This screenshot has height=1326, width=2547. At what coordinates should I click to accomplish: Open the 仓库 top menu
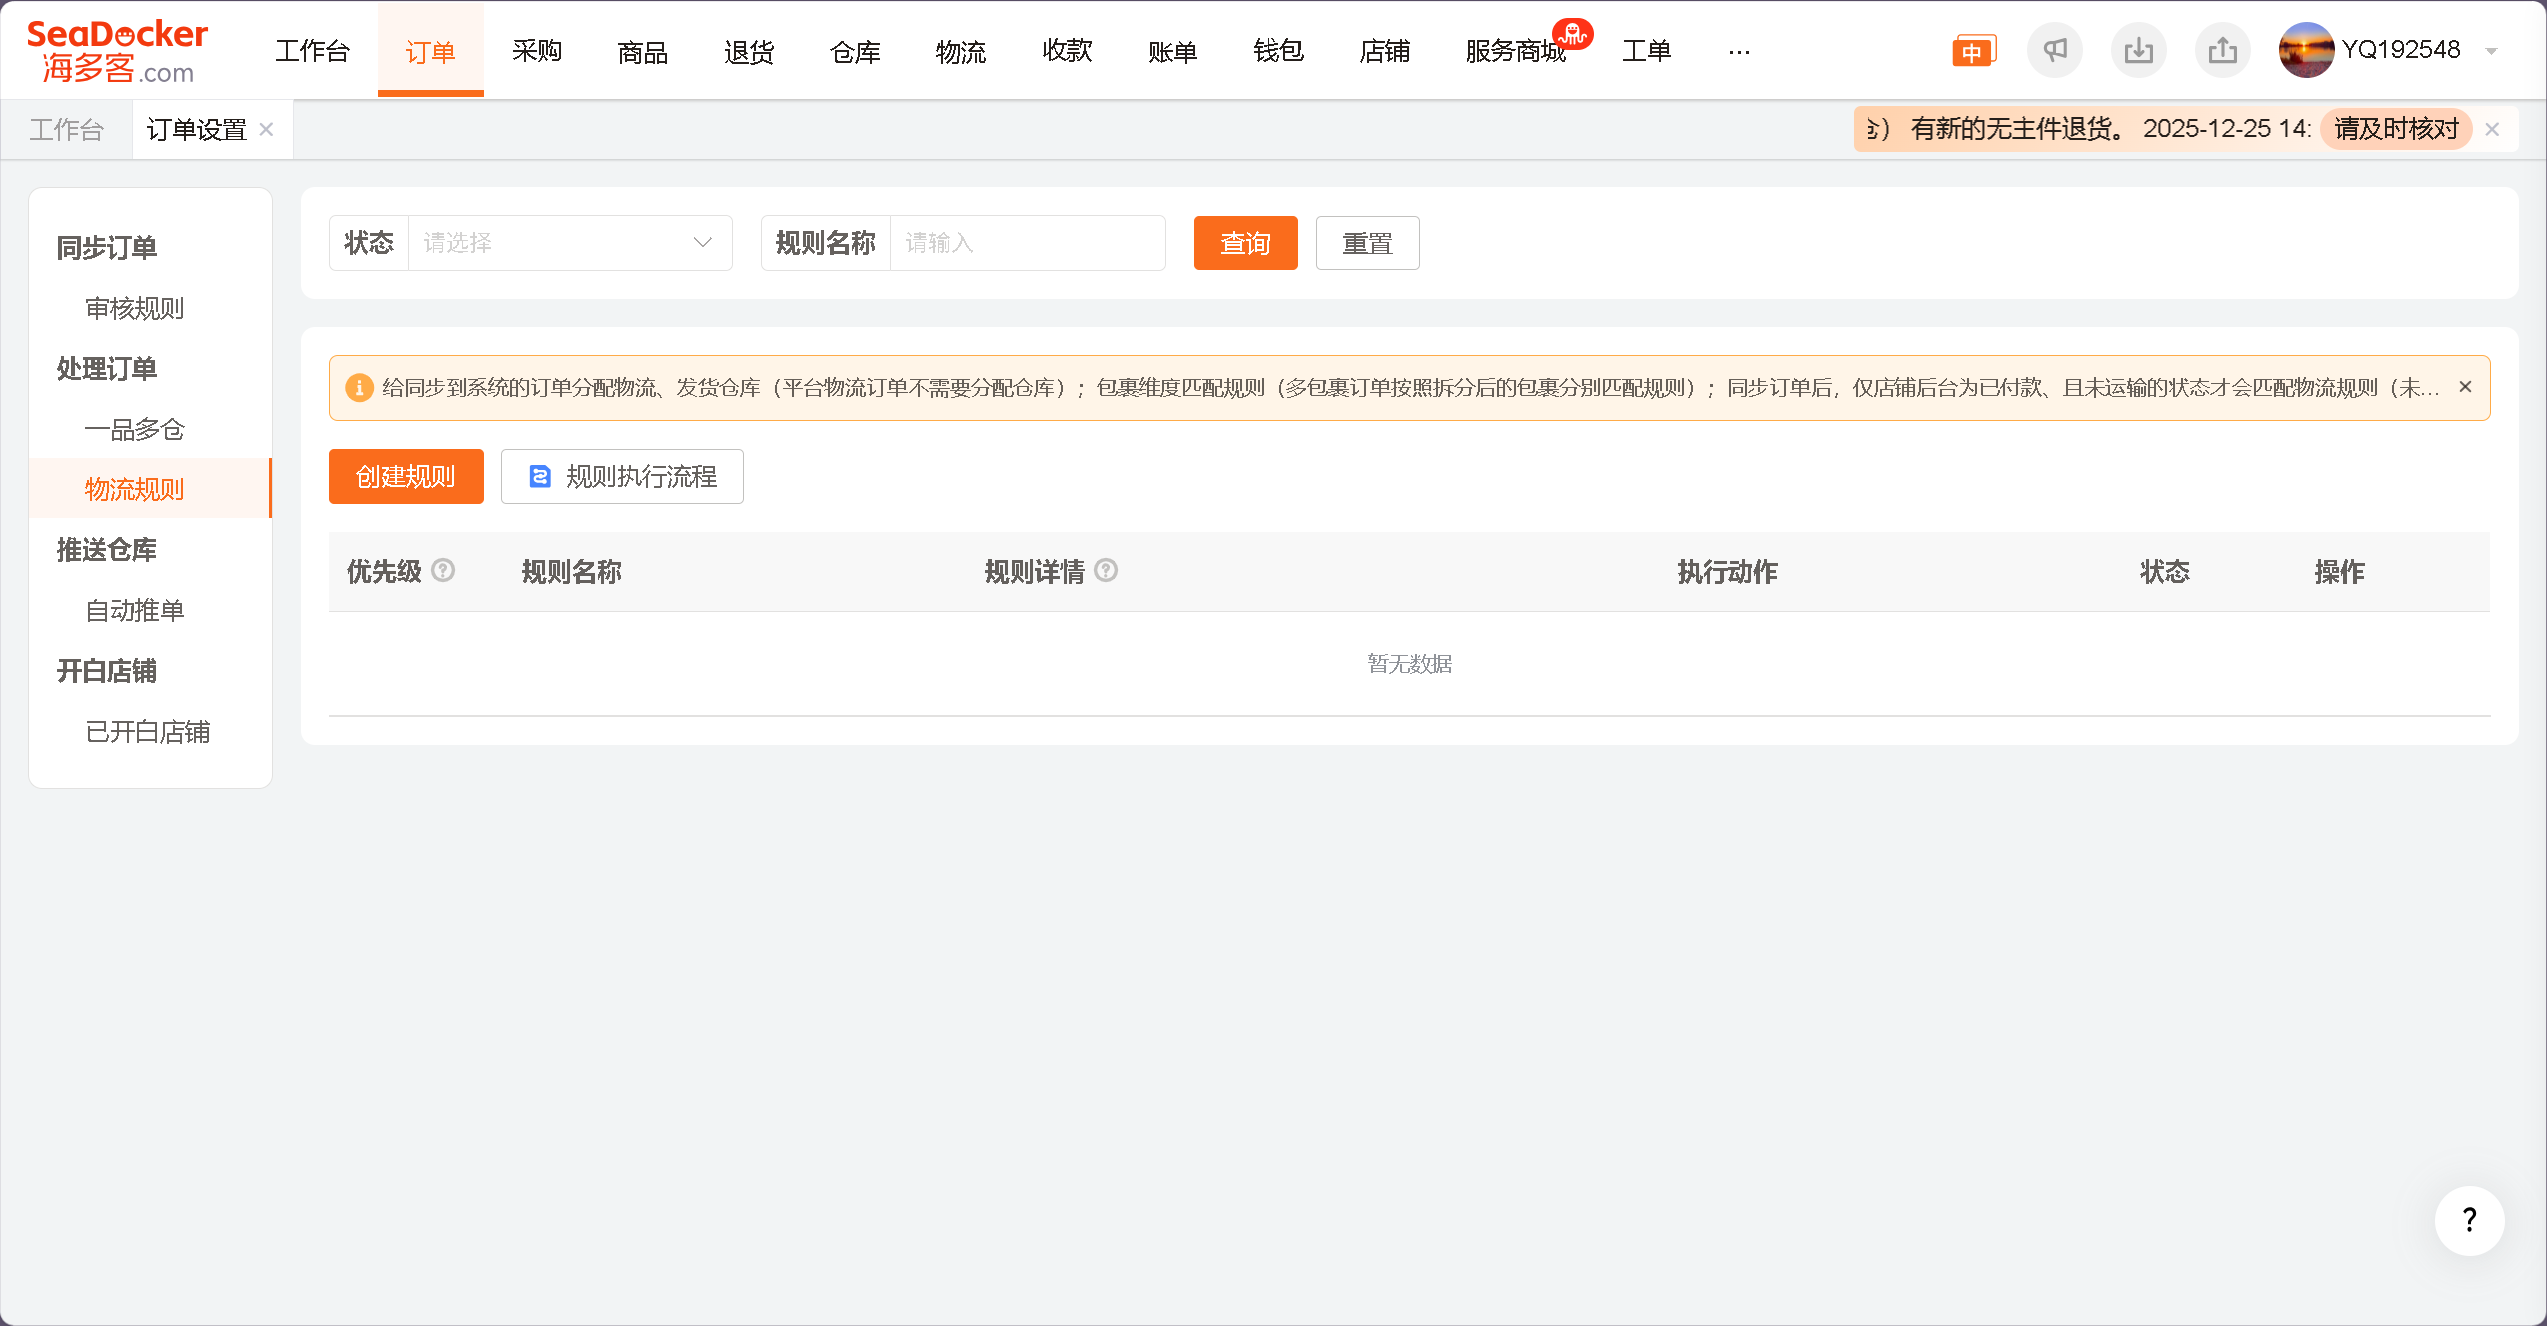(x=855, y=51)
